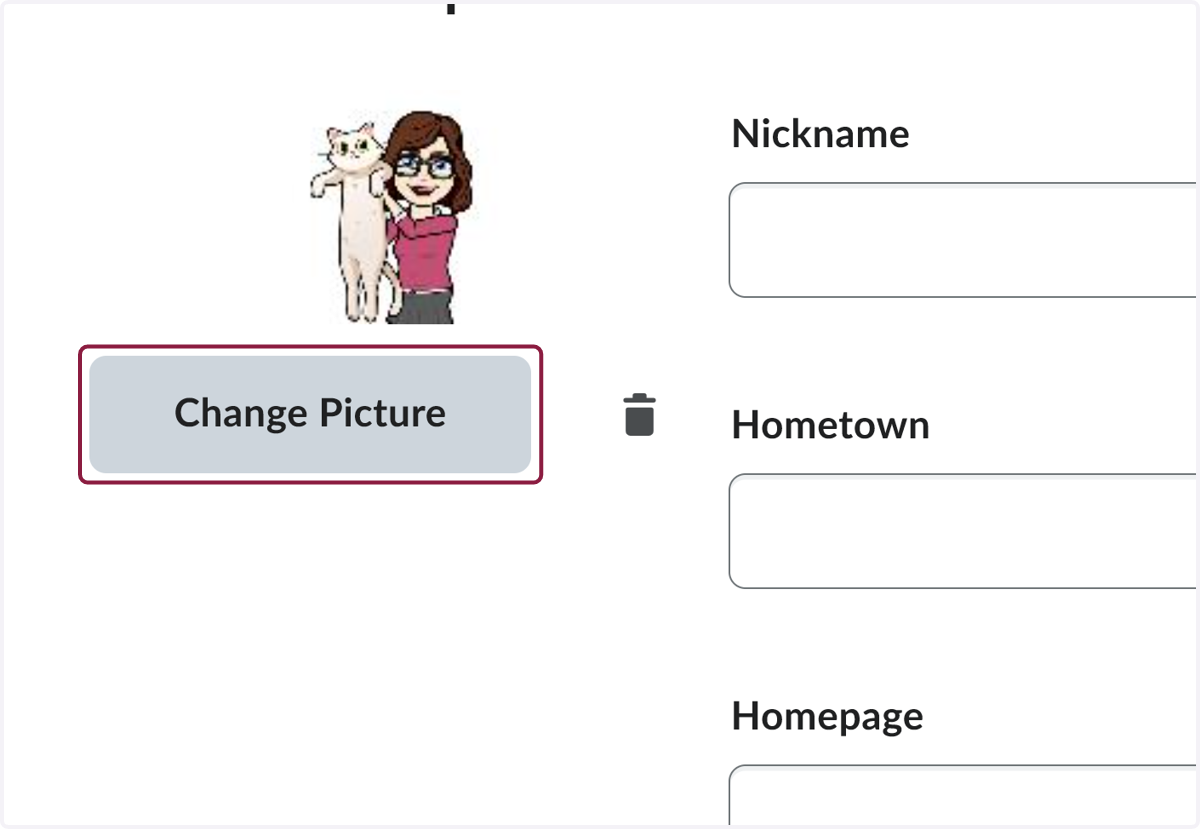Tap the bin icon beside Change Picture
1200x829 pixels.
640,414
